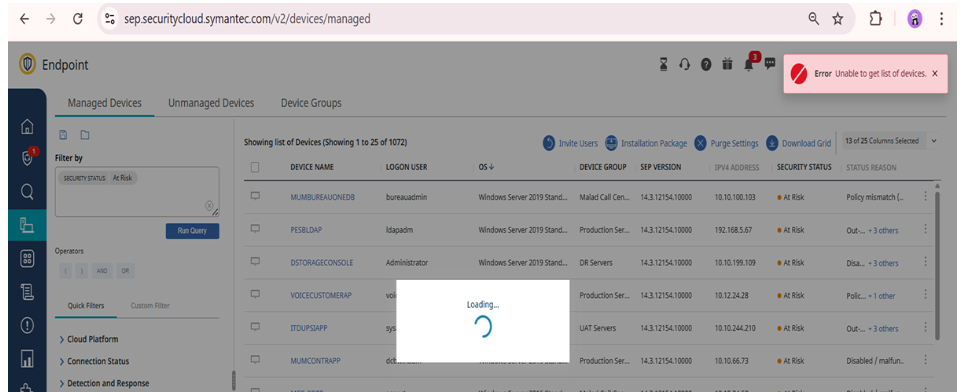The height and width of the screenshot is (392, 967).
Task: Clear the filter with the circled X icon
Action: tap(209, 205)
